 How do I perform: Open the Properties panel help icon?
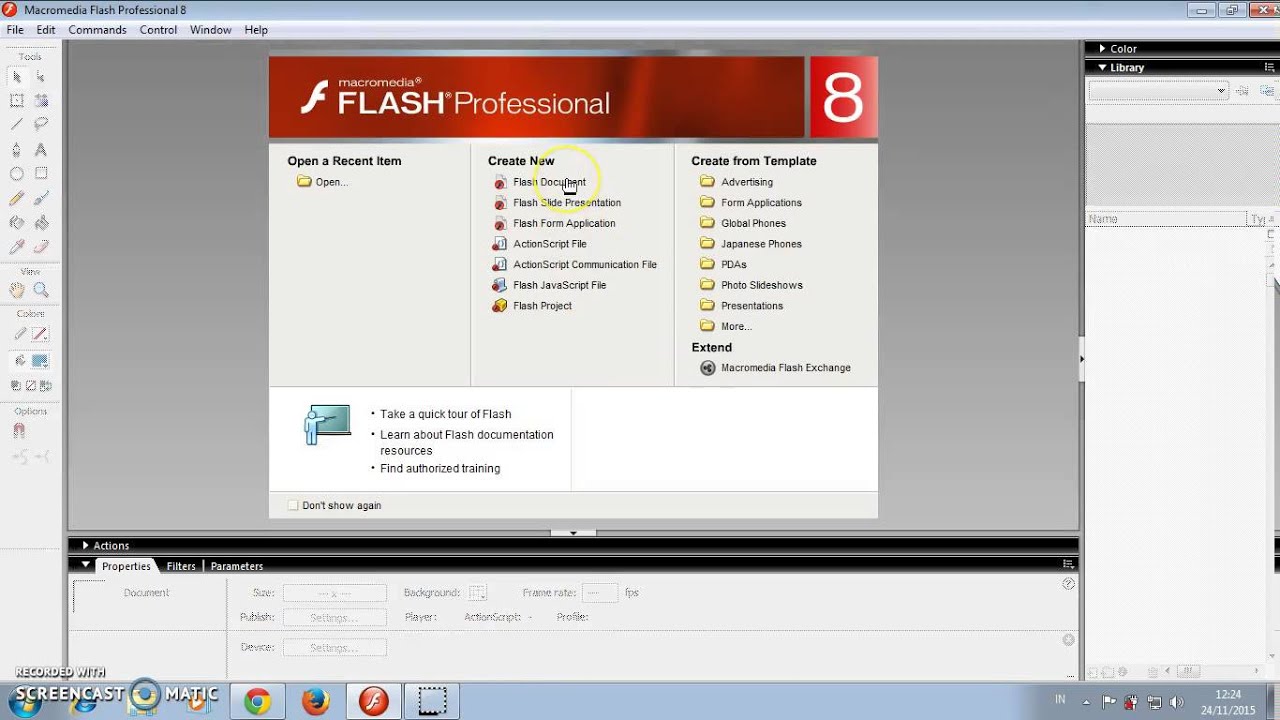click(x=1068, y=584)
